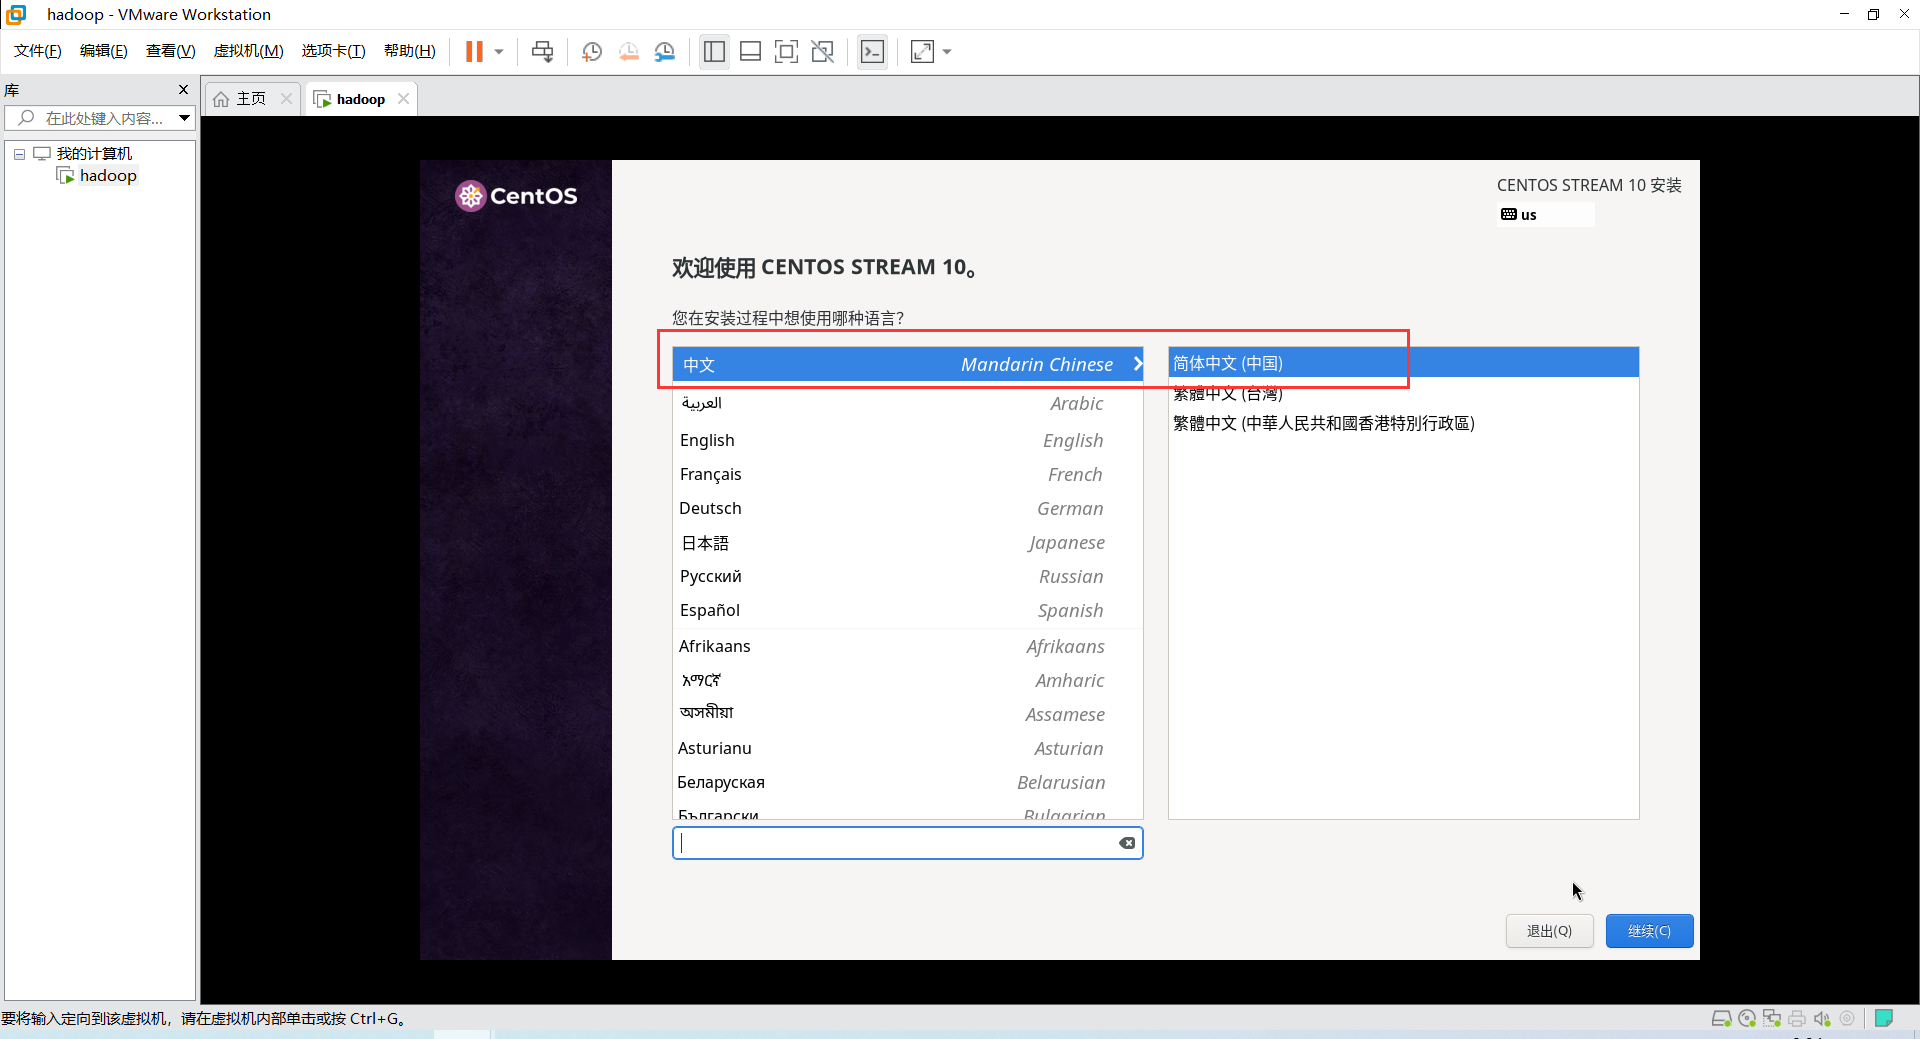Enter full screen mode
Image resolution: width=1920 pixels, height=1039 pixels.
click(x=787, y=52)
